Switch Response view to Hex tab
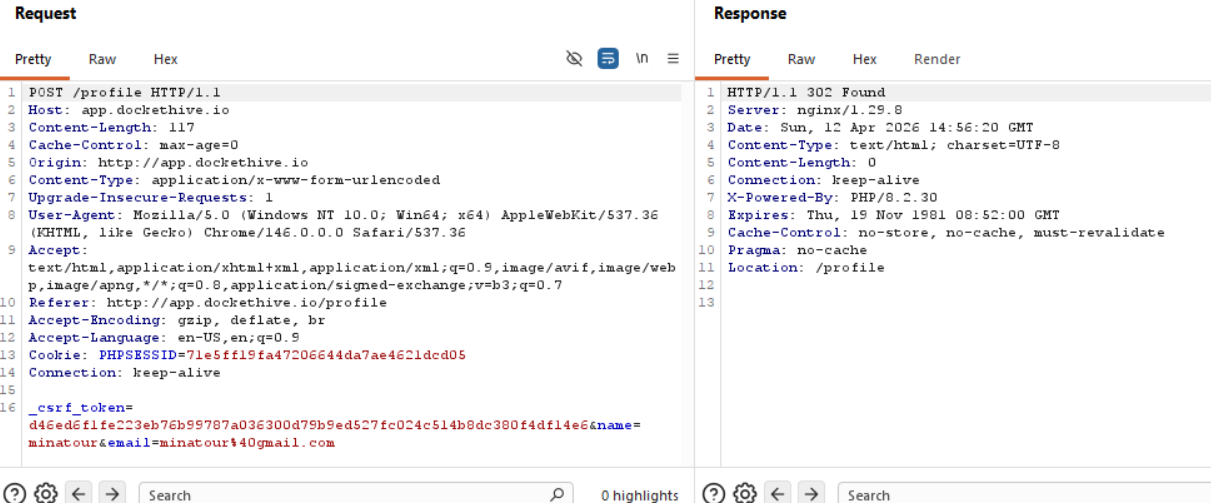Image resolution: width=1211 pixels, height=503 pixels. tap(865, 59)
